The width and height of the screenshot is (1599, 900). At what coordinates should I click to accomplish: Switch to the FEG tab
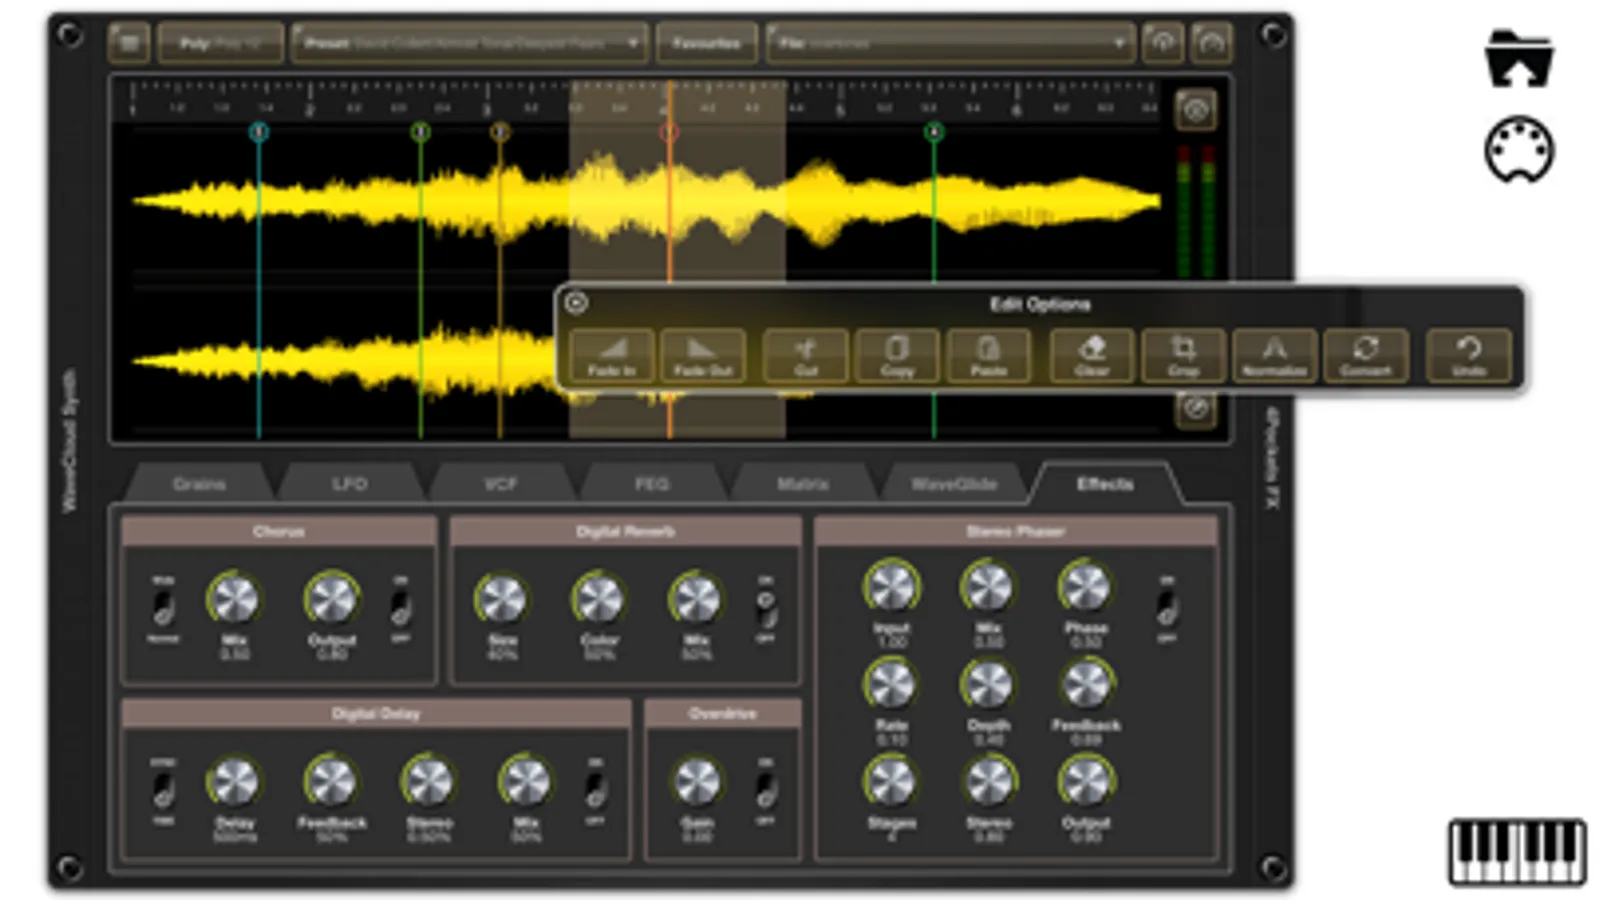click(x=652, y=484)
